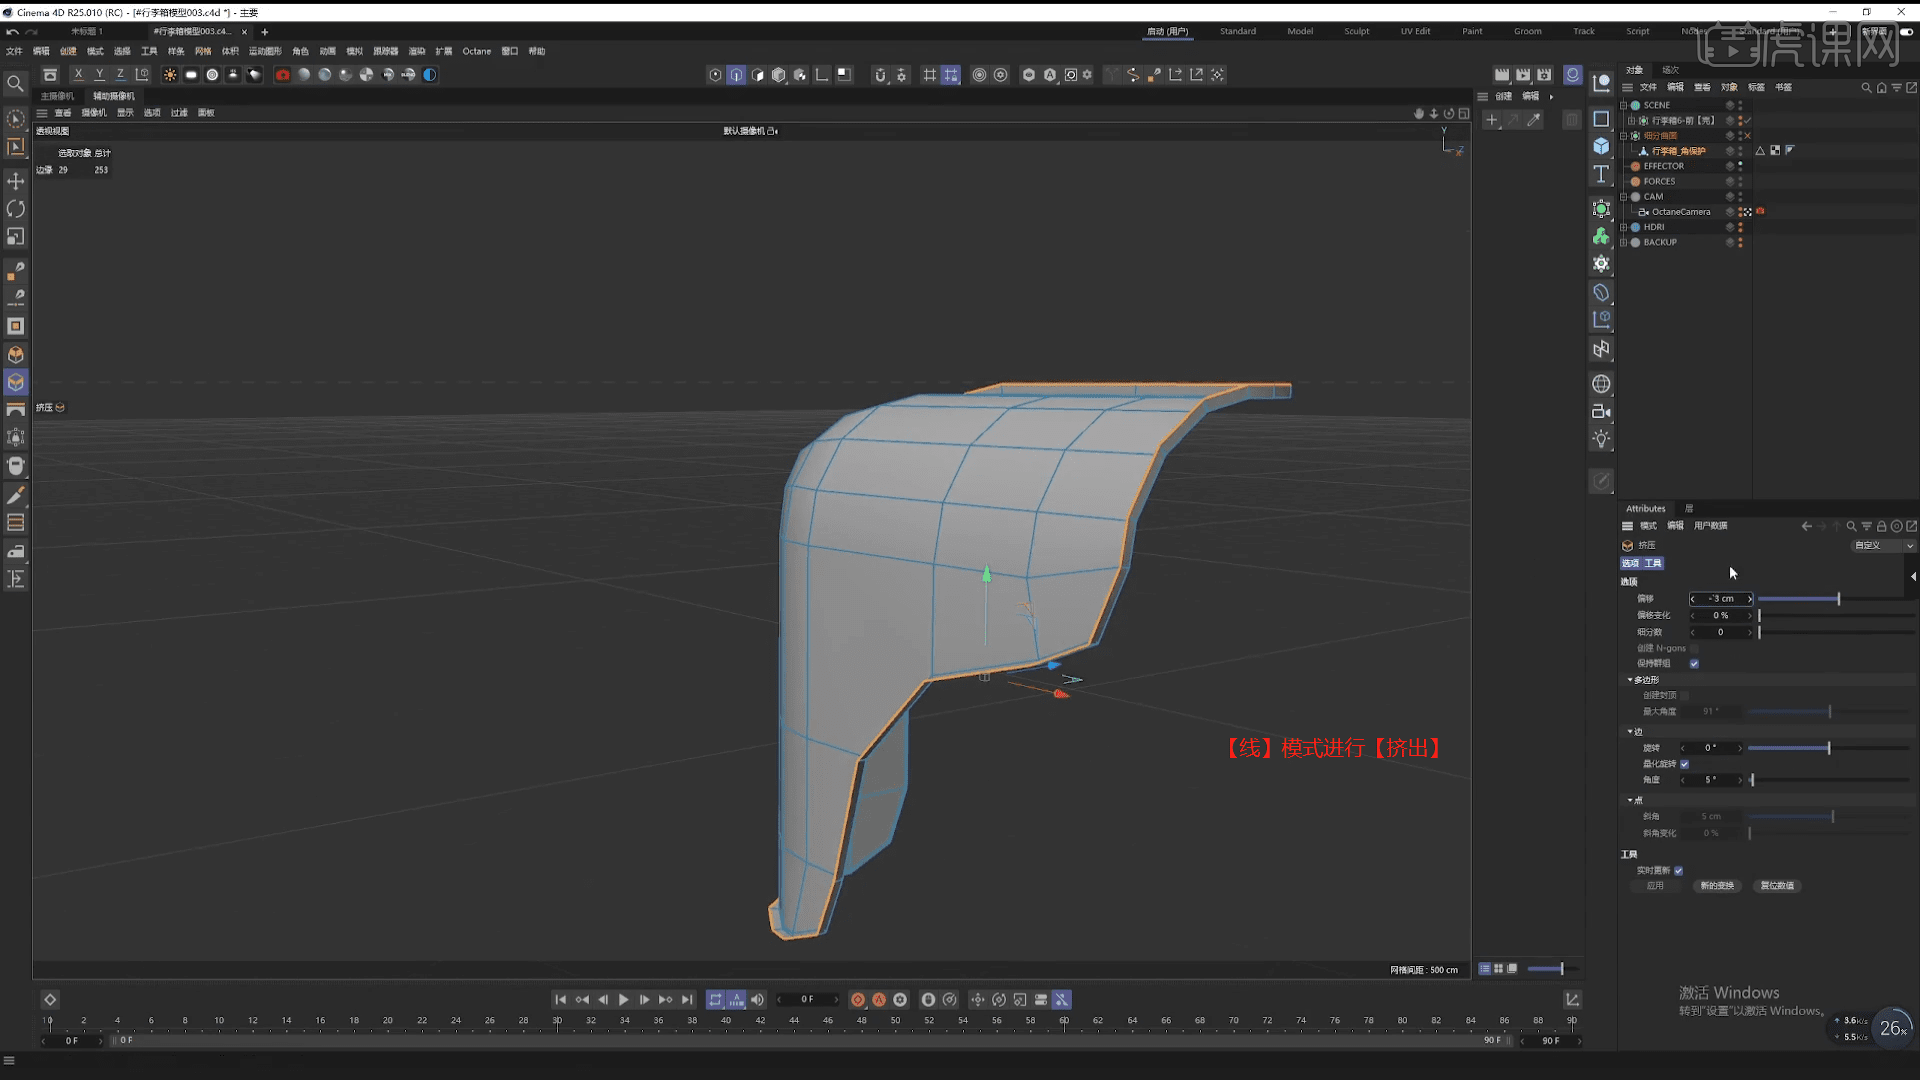Collapse the 点 section in attributes
This screenshot has height=1080, width=1920.
[1630, 800]
